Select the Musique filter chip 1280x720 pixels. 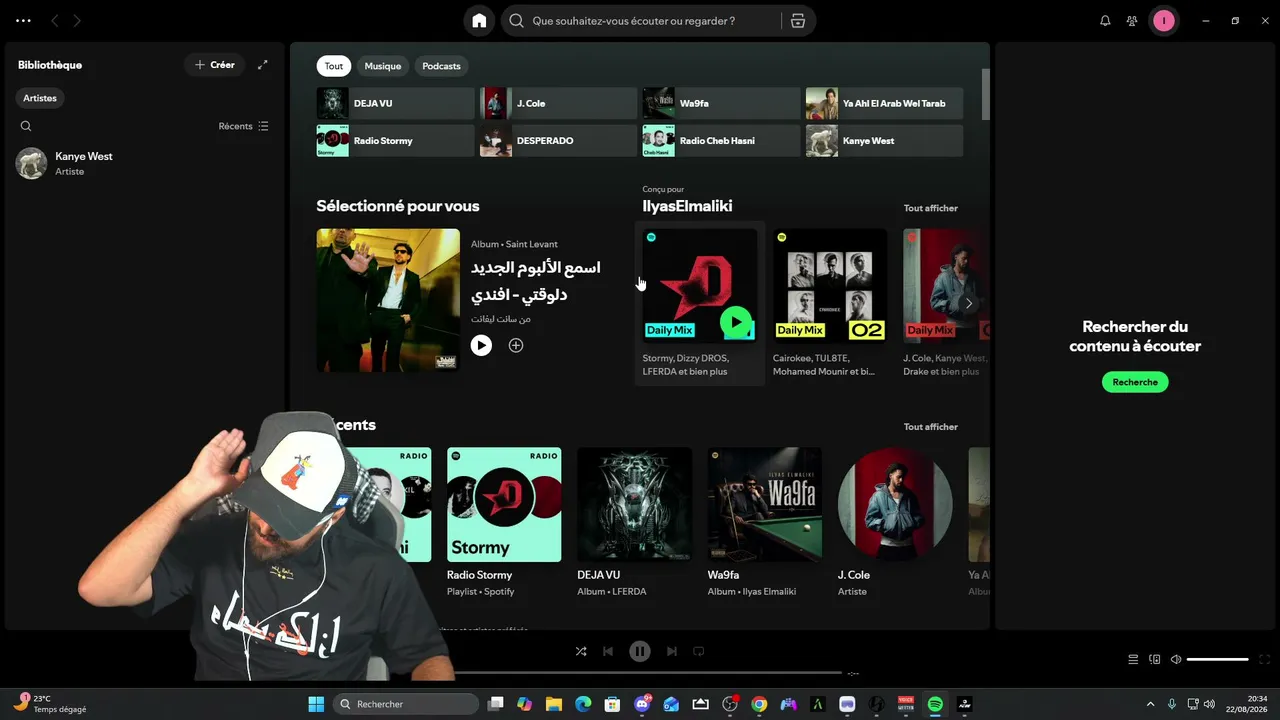[383, 66]
